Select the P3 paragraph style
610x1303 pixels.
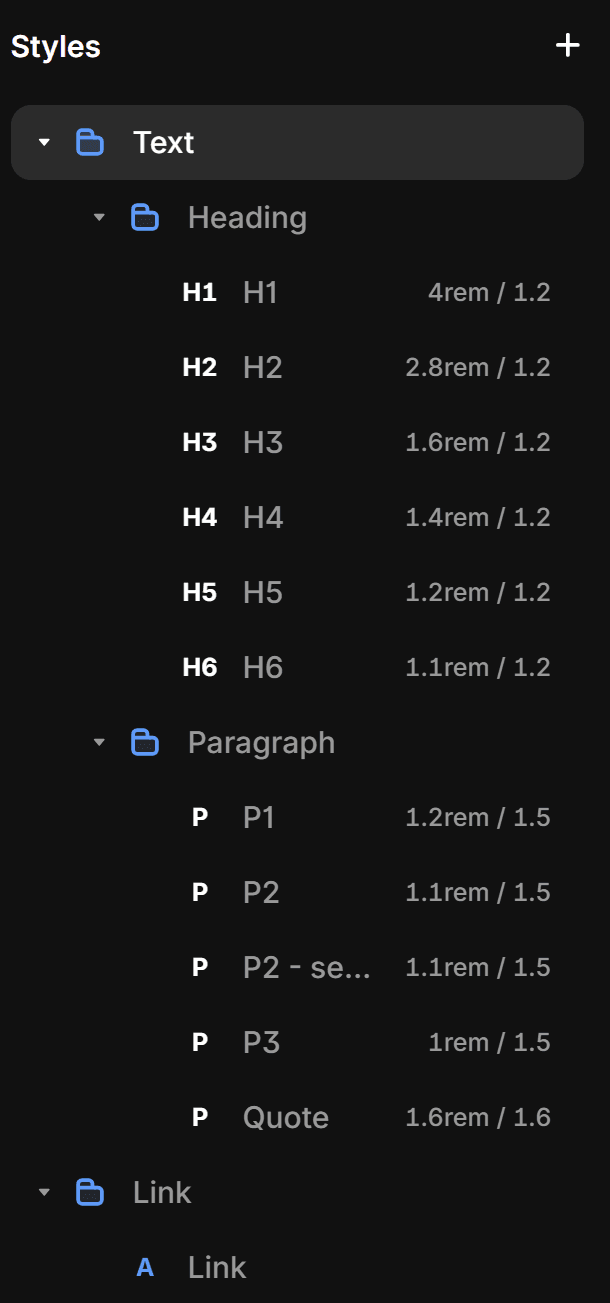[x=260, y=1041]
